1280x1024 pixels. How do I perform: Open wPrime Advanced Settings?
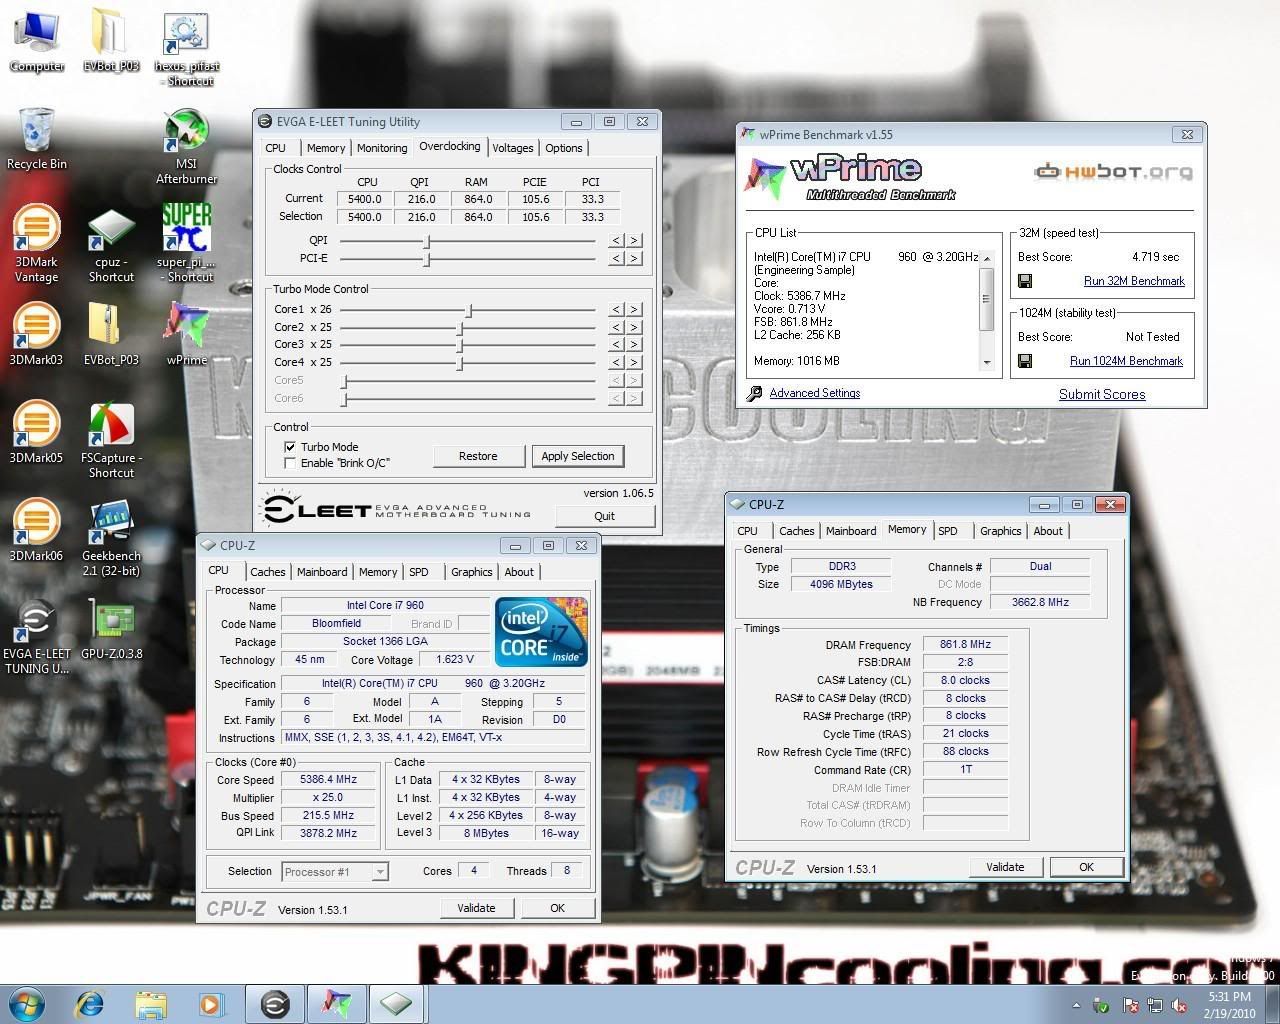tap(815, 393)
